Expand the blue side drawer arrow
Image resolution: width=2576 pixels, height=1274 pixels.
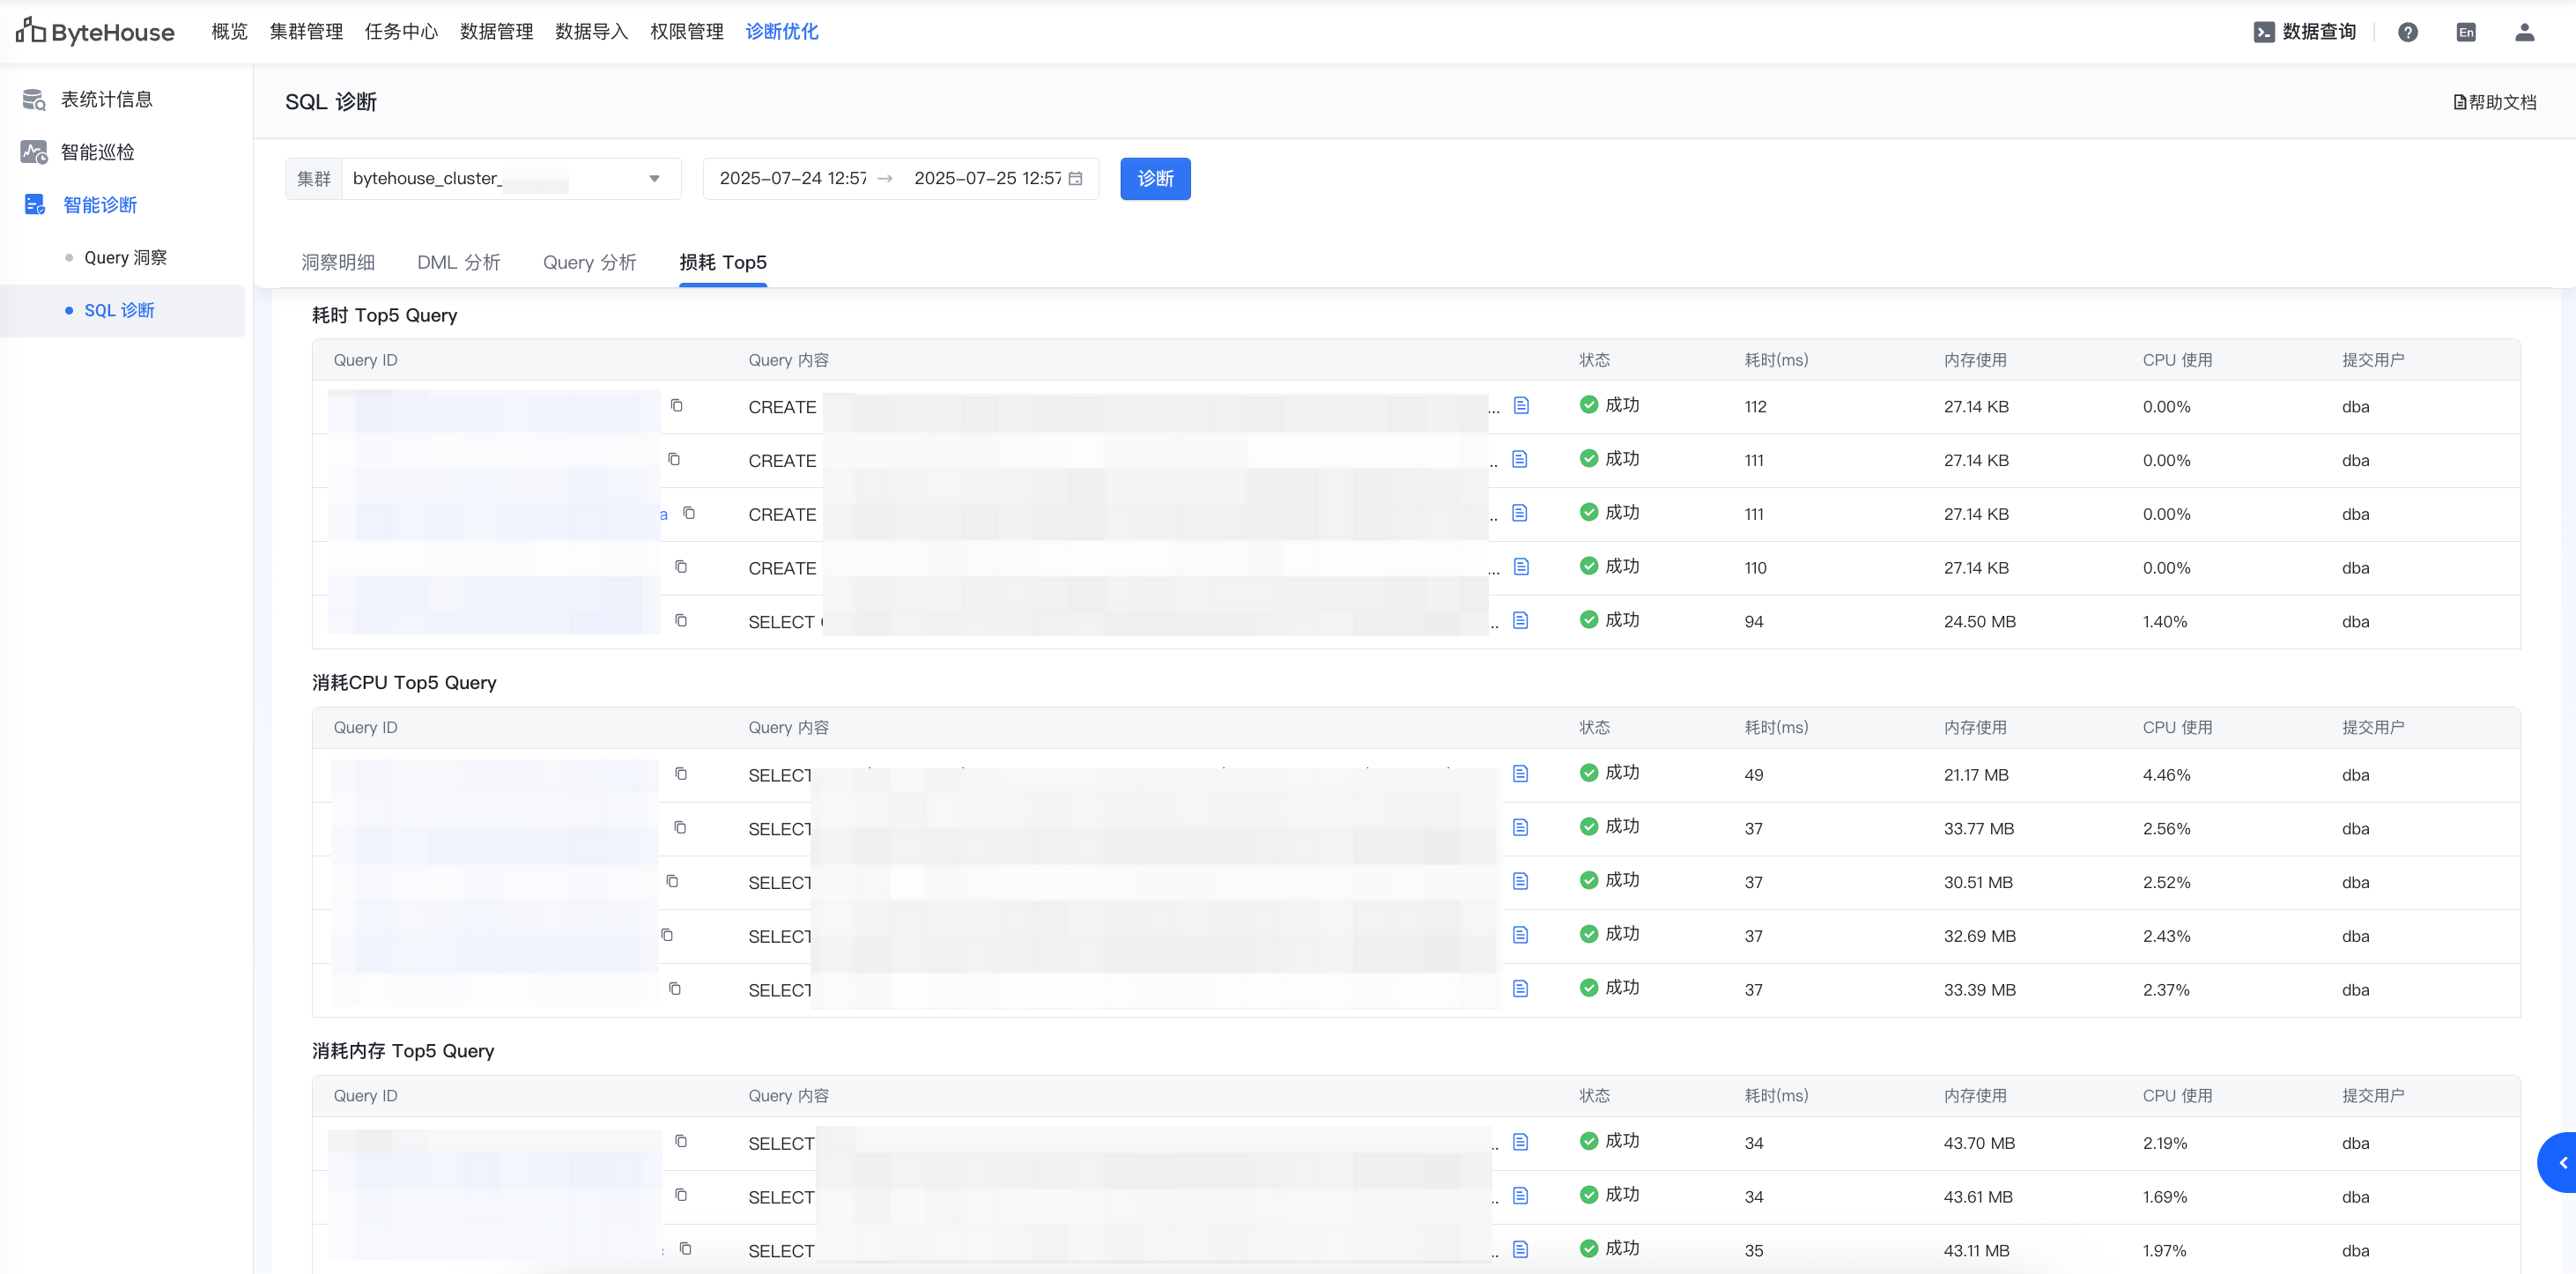click(2561, 1163)
